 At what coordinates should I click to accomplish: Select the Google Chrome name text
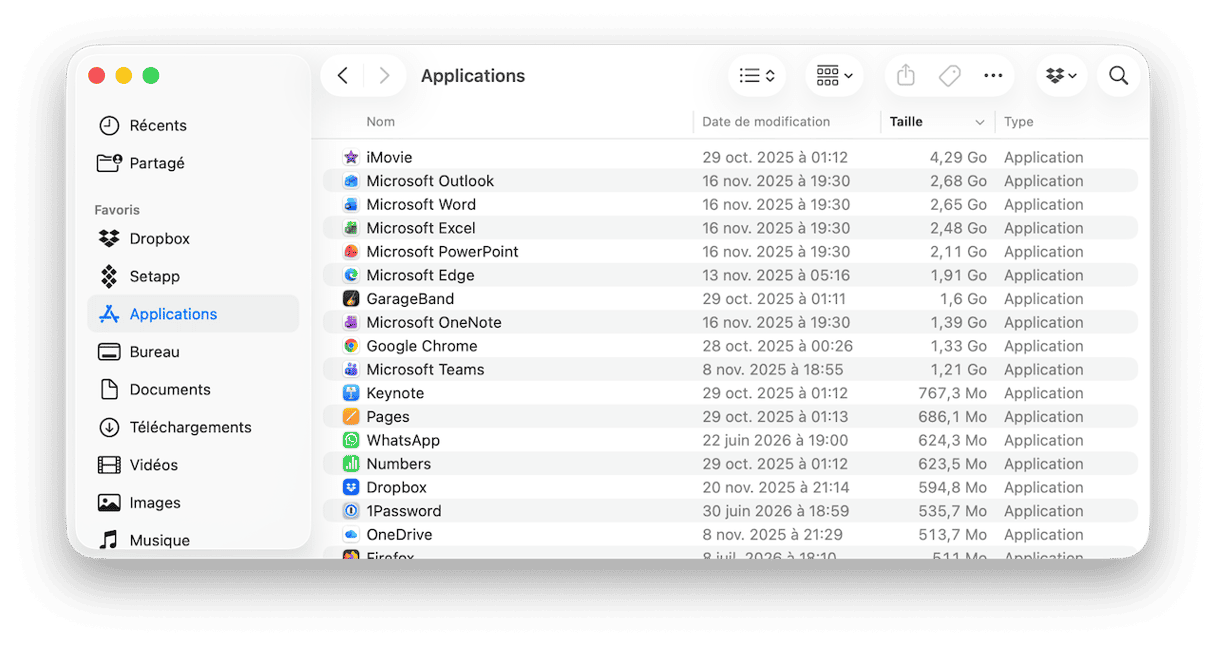point(422,346)
